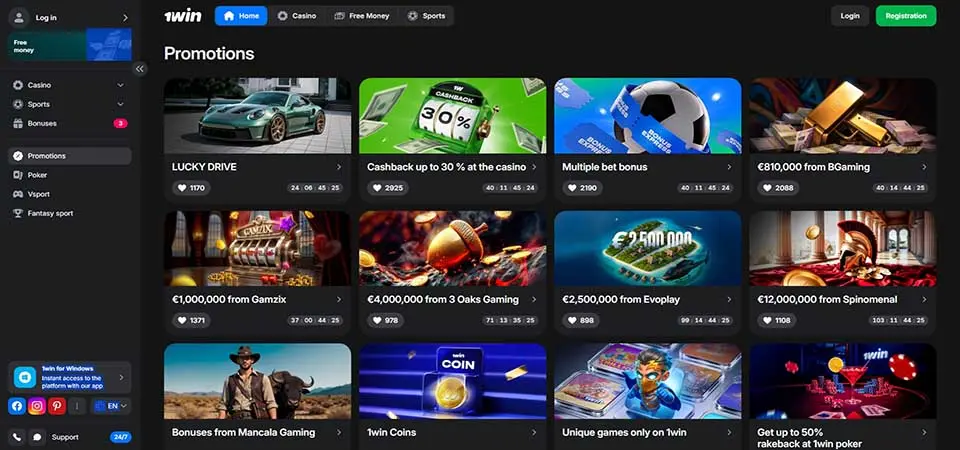Switch to the Free Money top tab
The width and height of the screenshot is (960, 450).
362,16
